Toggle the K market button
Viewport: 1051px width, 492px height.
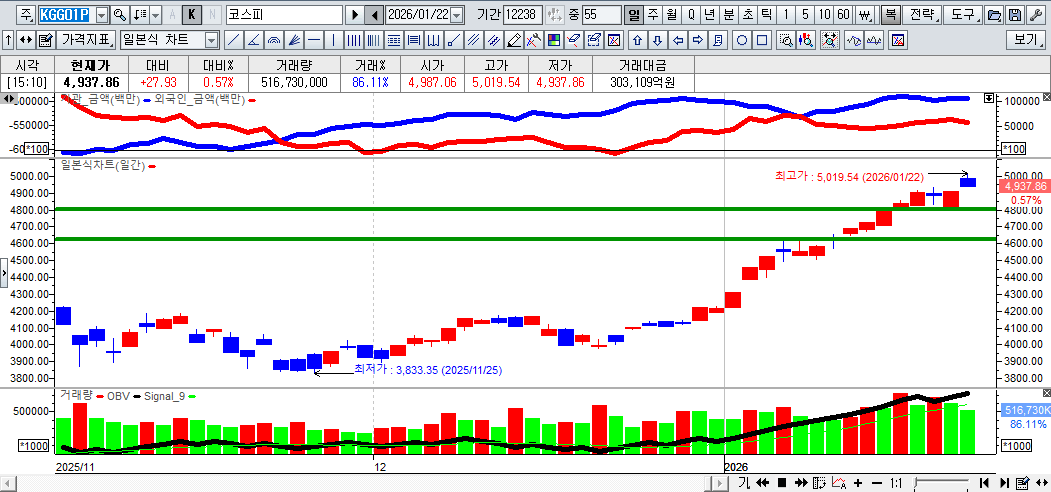click(x=192, y=15)
